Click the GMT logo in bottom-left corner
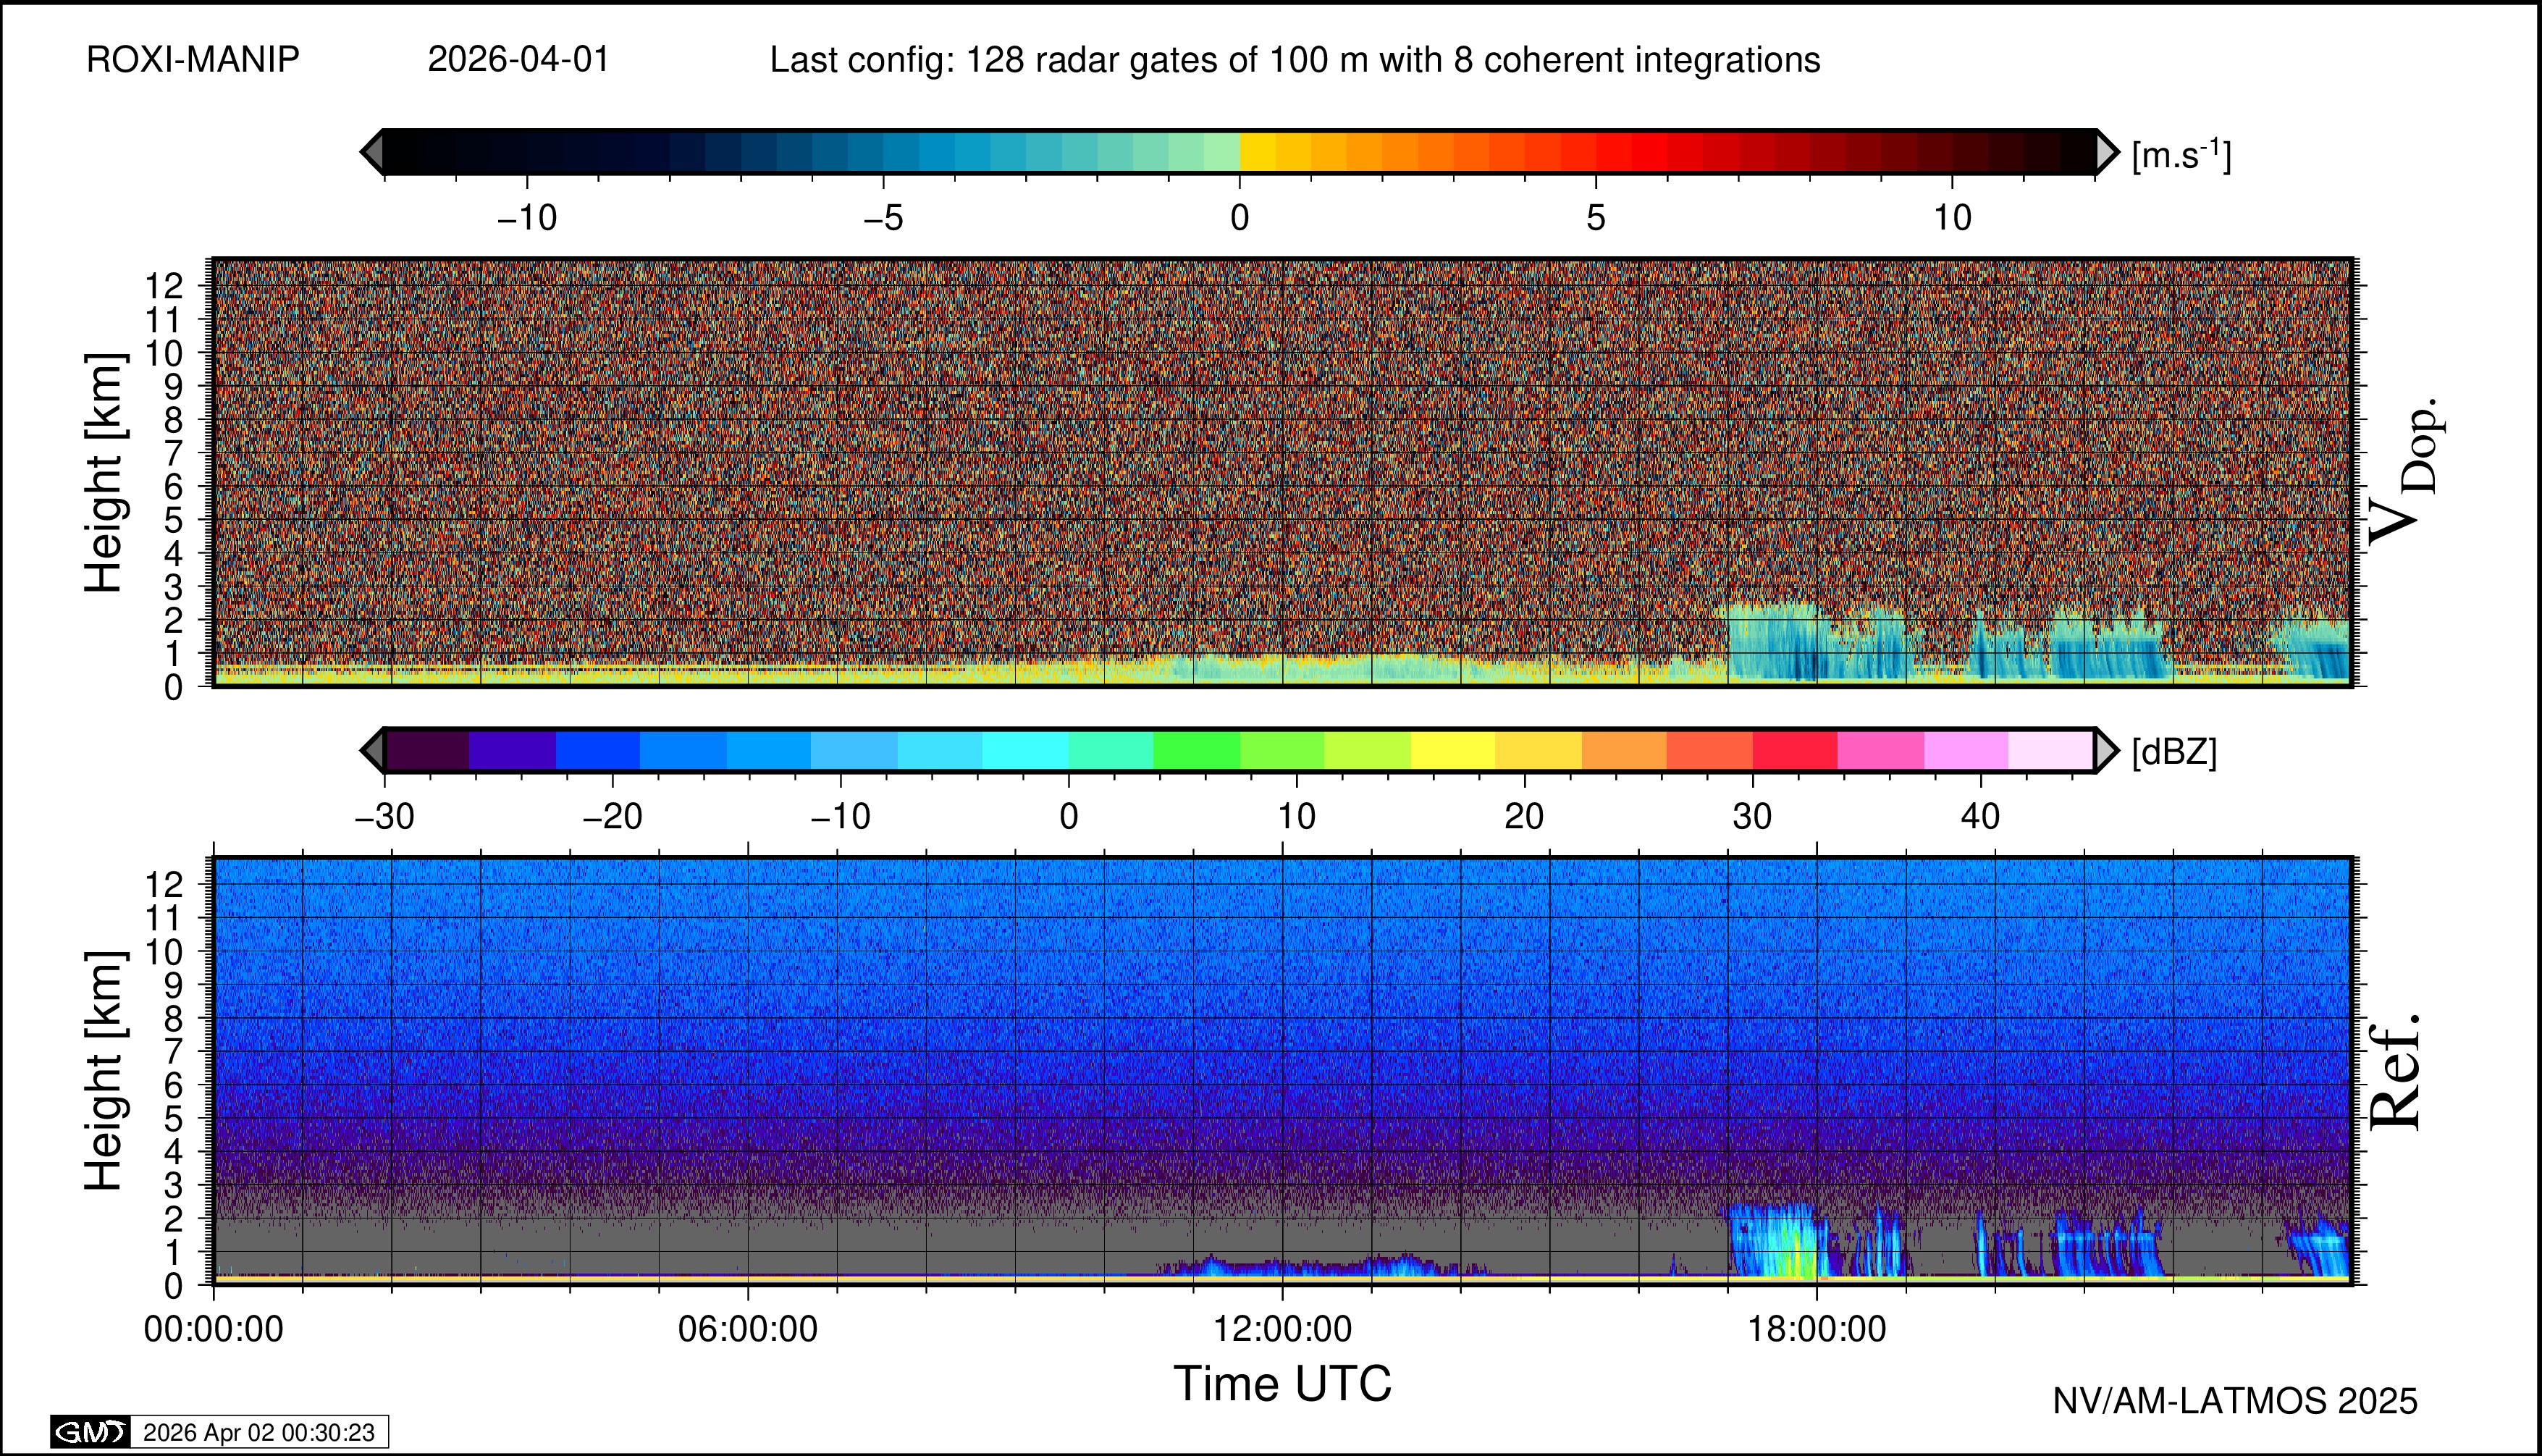Image resolution: width=2542 pixels, height=1456 pixels. [x=90, y=1432]
